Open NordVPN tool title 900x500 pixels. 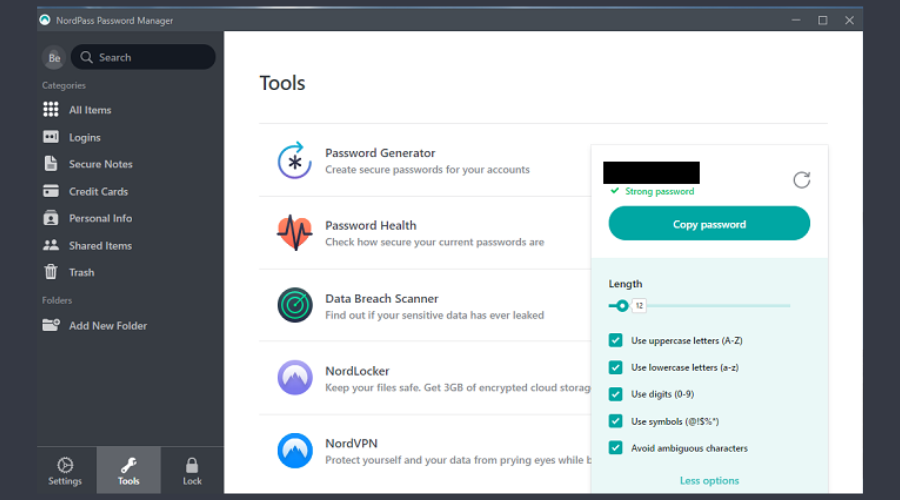[x=351, y=443]
